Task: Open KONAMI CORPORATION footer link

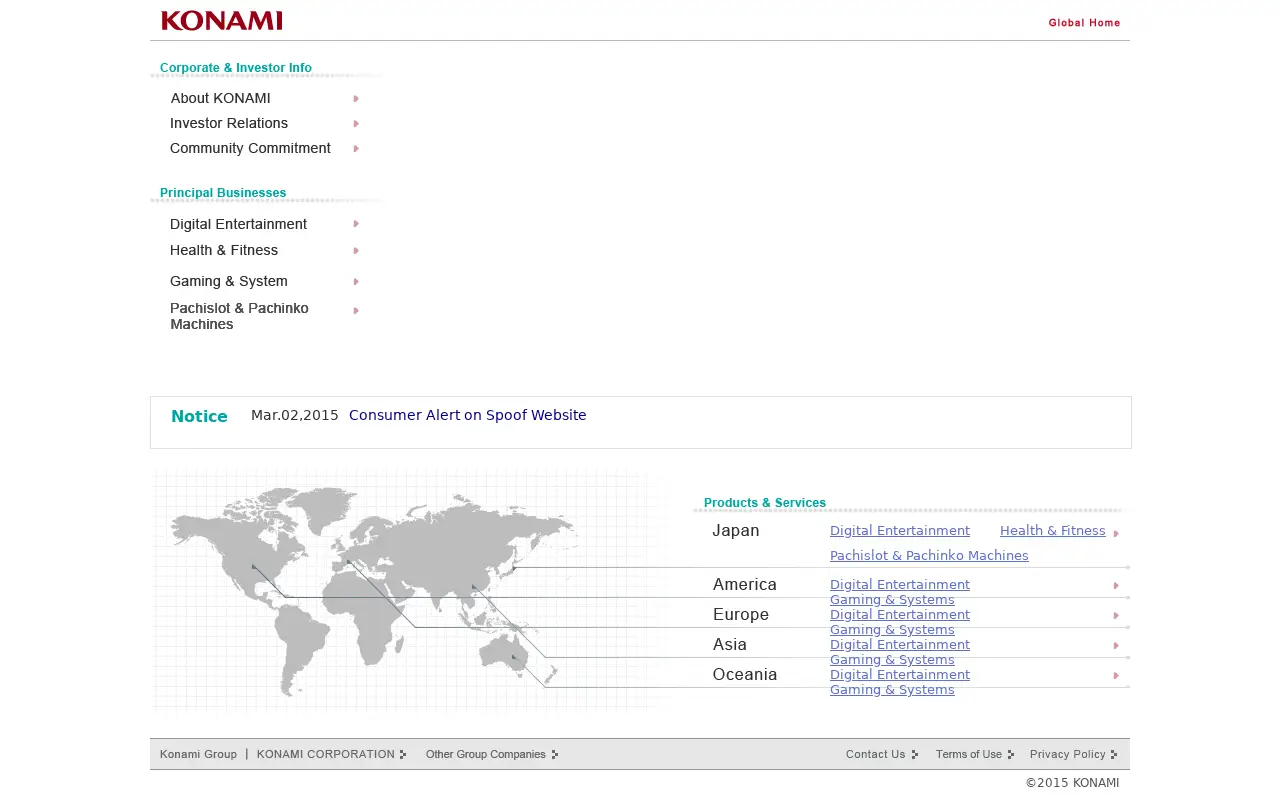Action: [326, 754]
